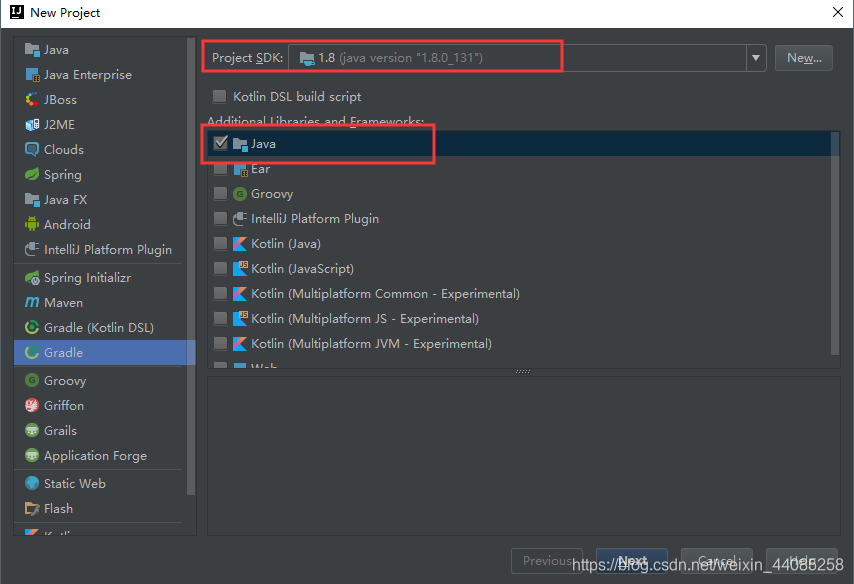
Task: Click the Cancel button
Action: (717, 561)
